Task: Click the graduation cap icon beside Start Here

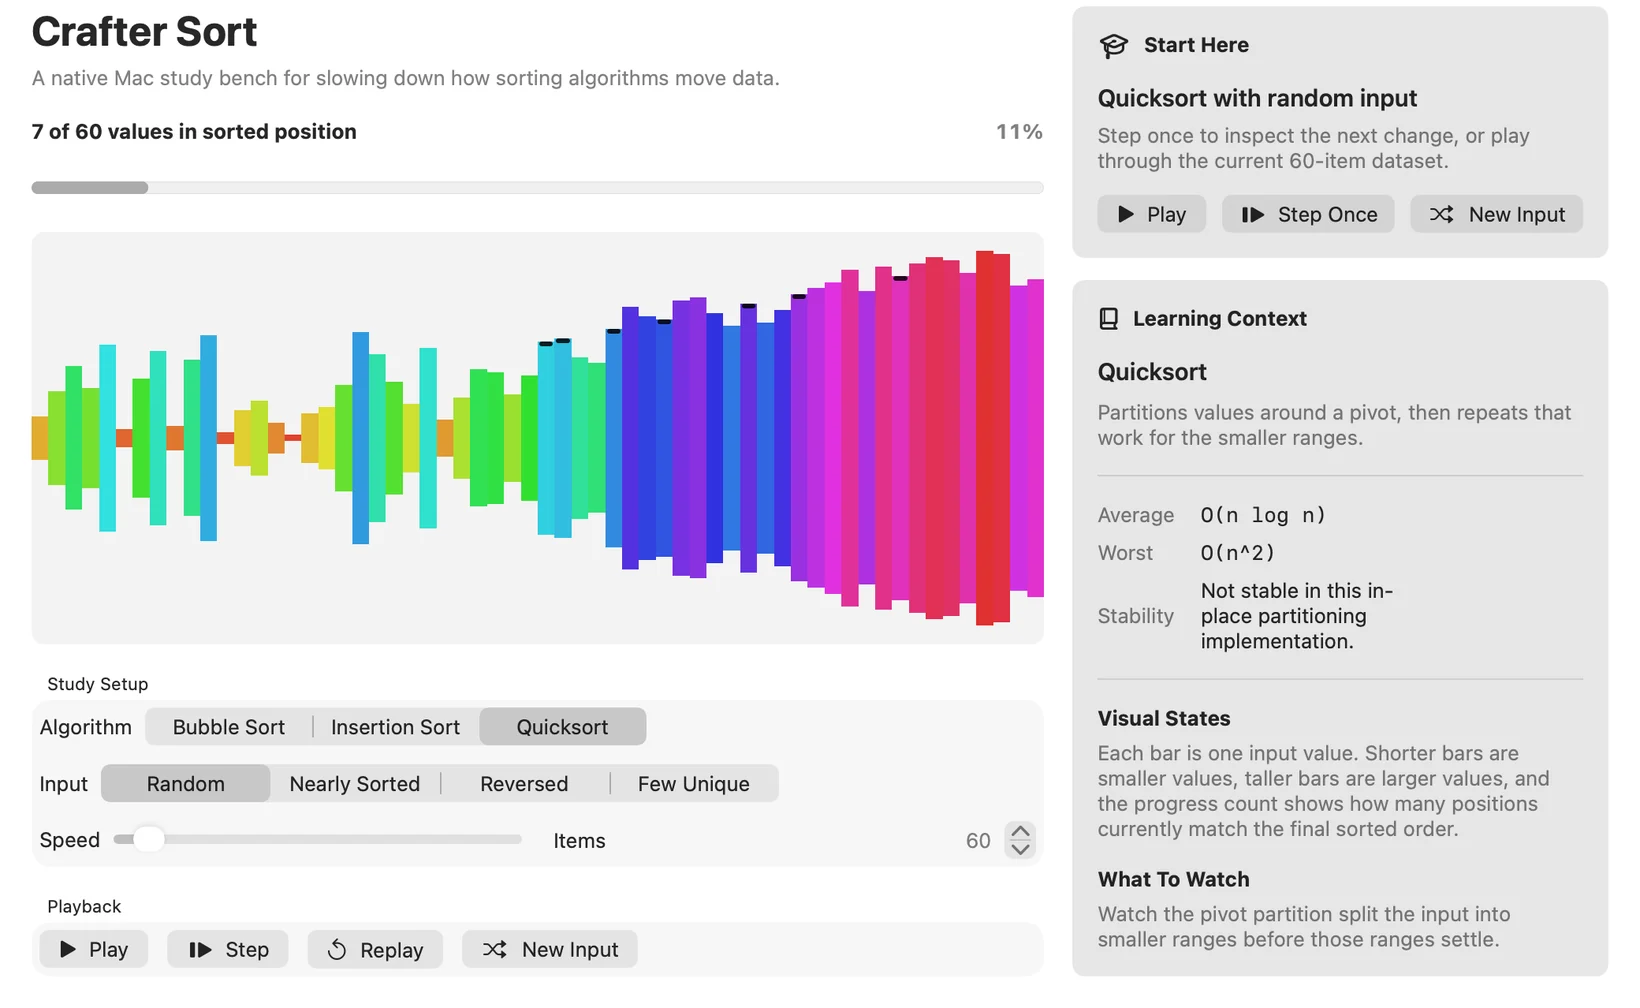Action: tap(1113, 46)
